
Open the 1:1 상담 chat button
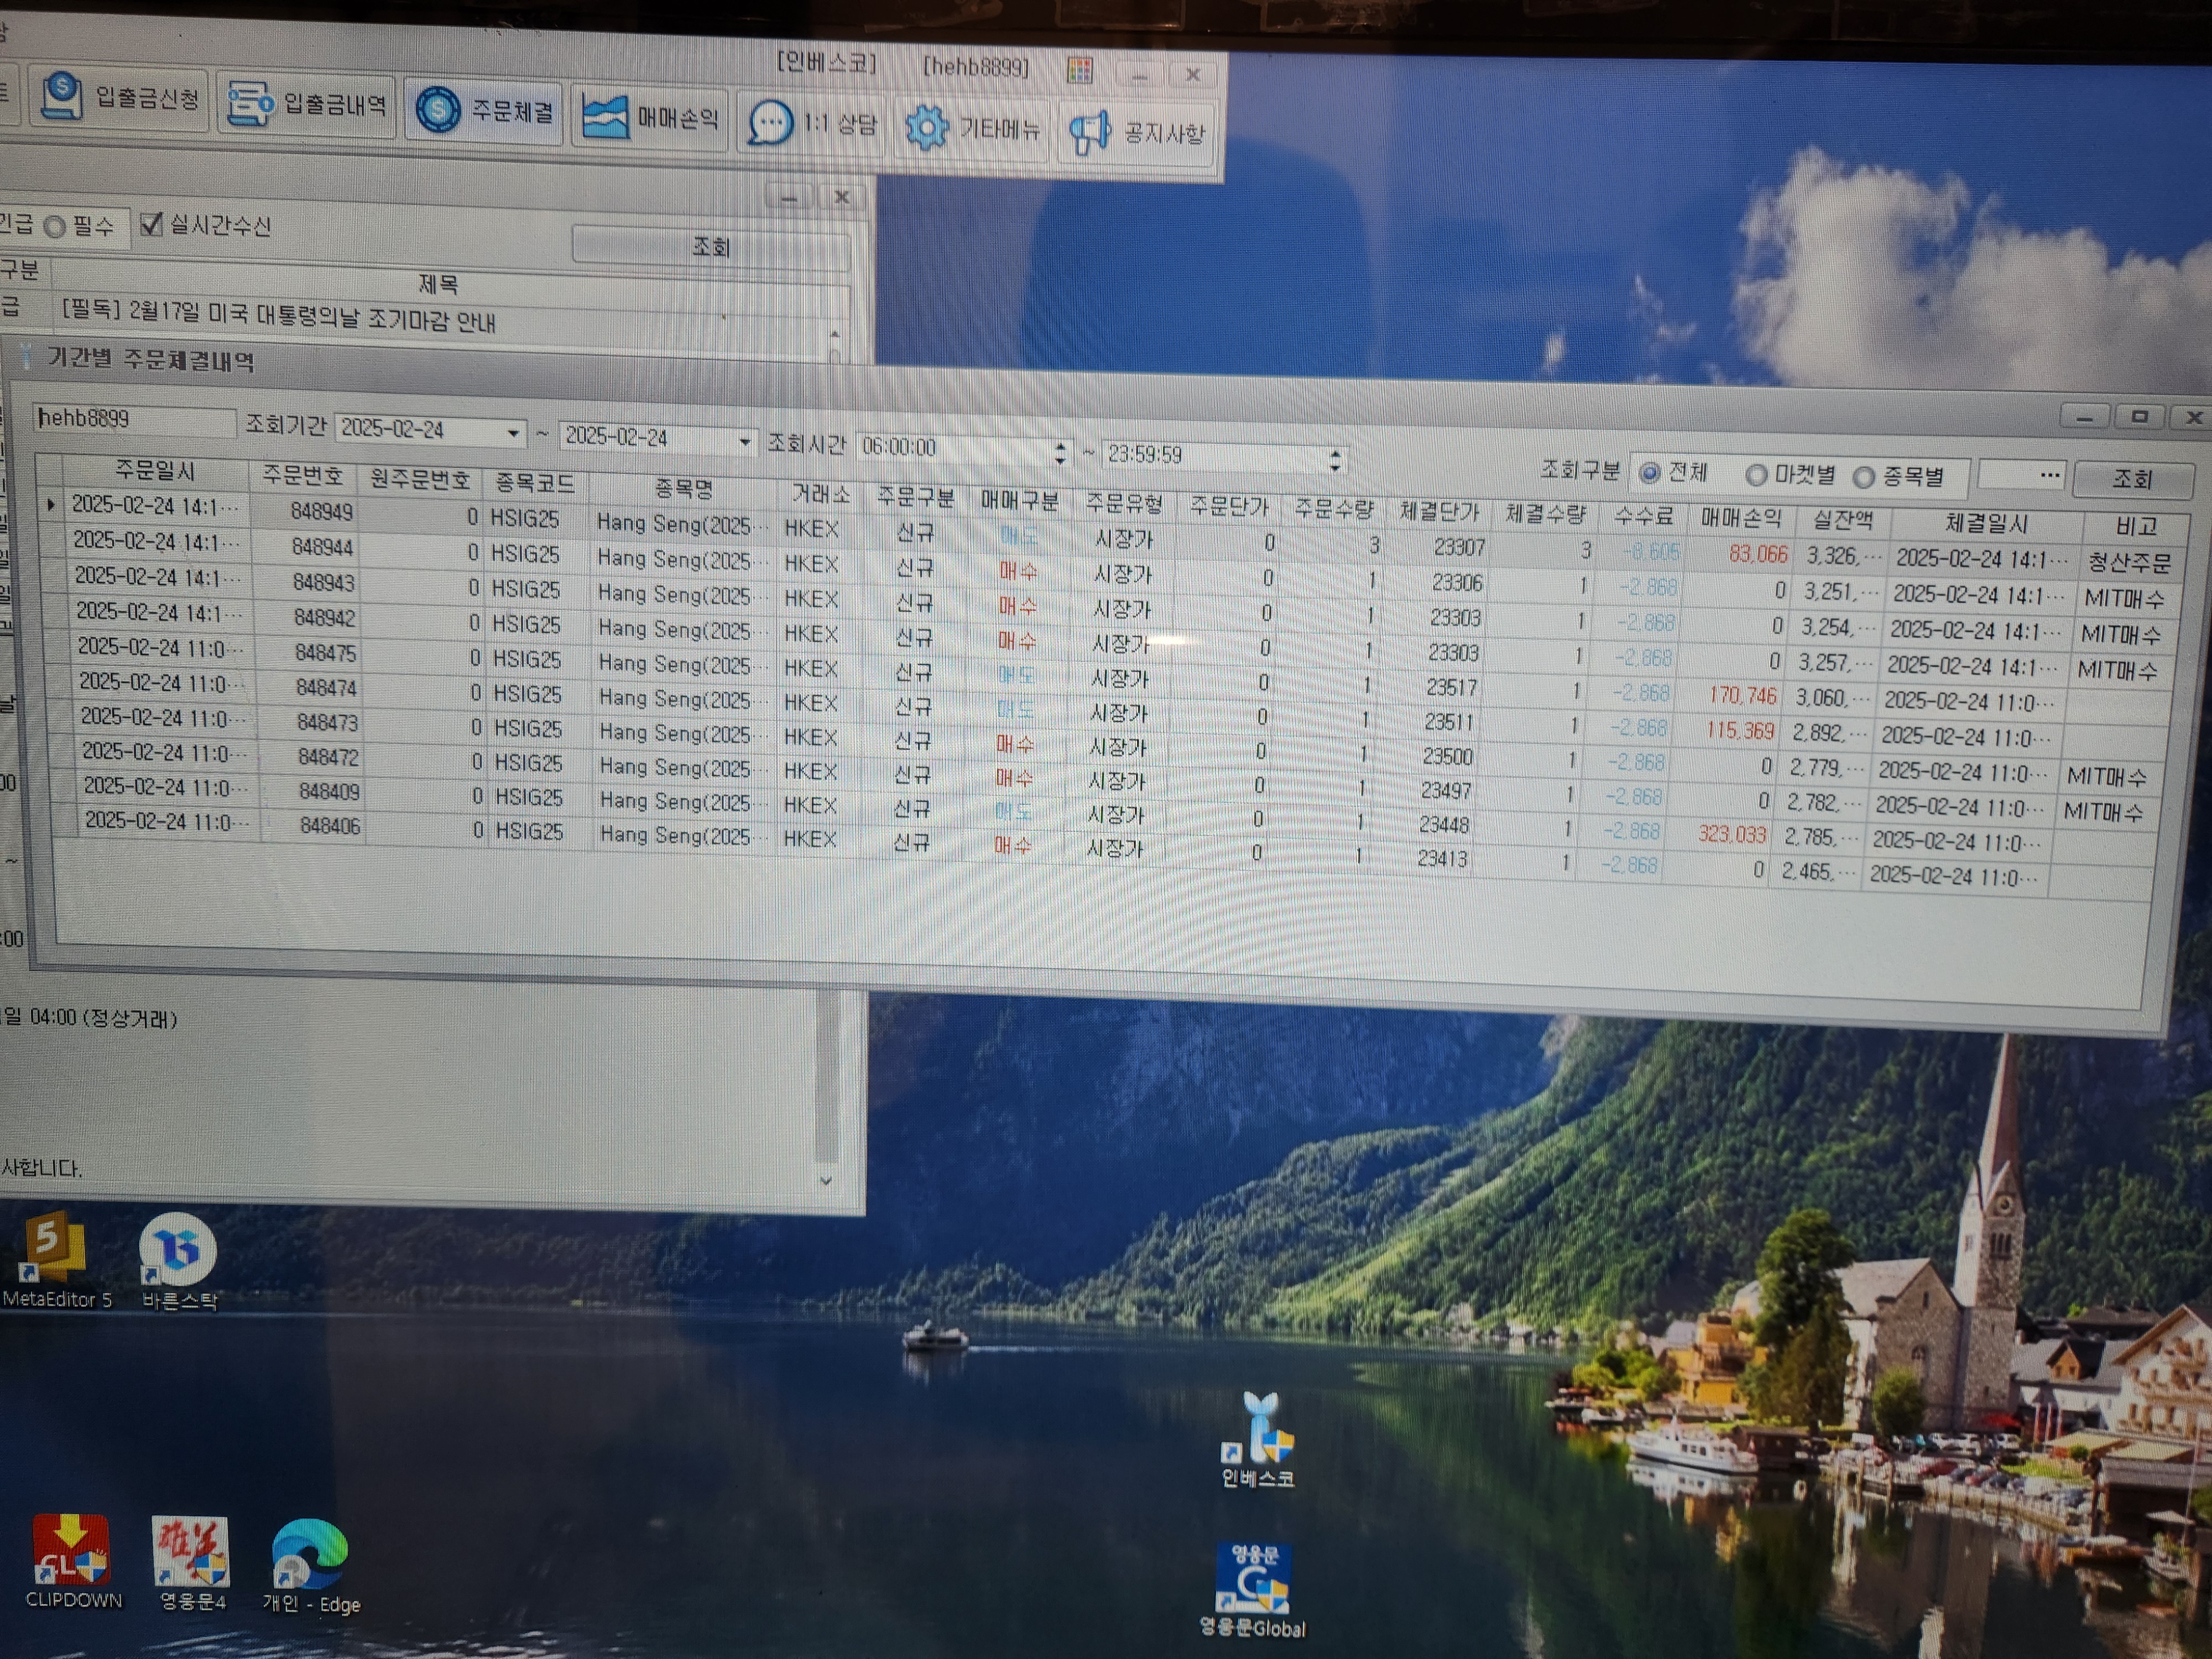coord(811,124)
